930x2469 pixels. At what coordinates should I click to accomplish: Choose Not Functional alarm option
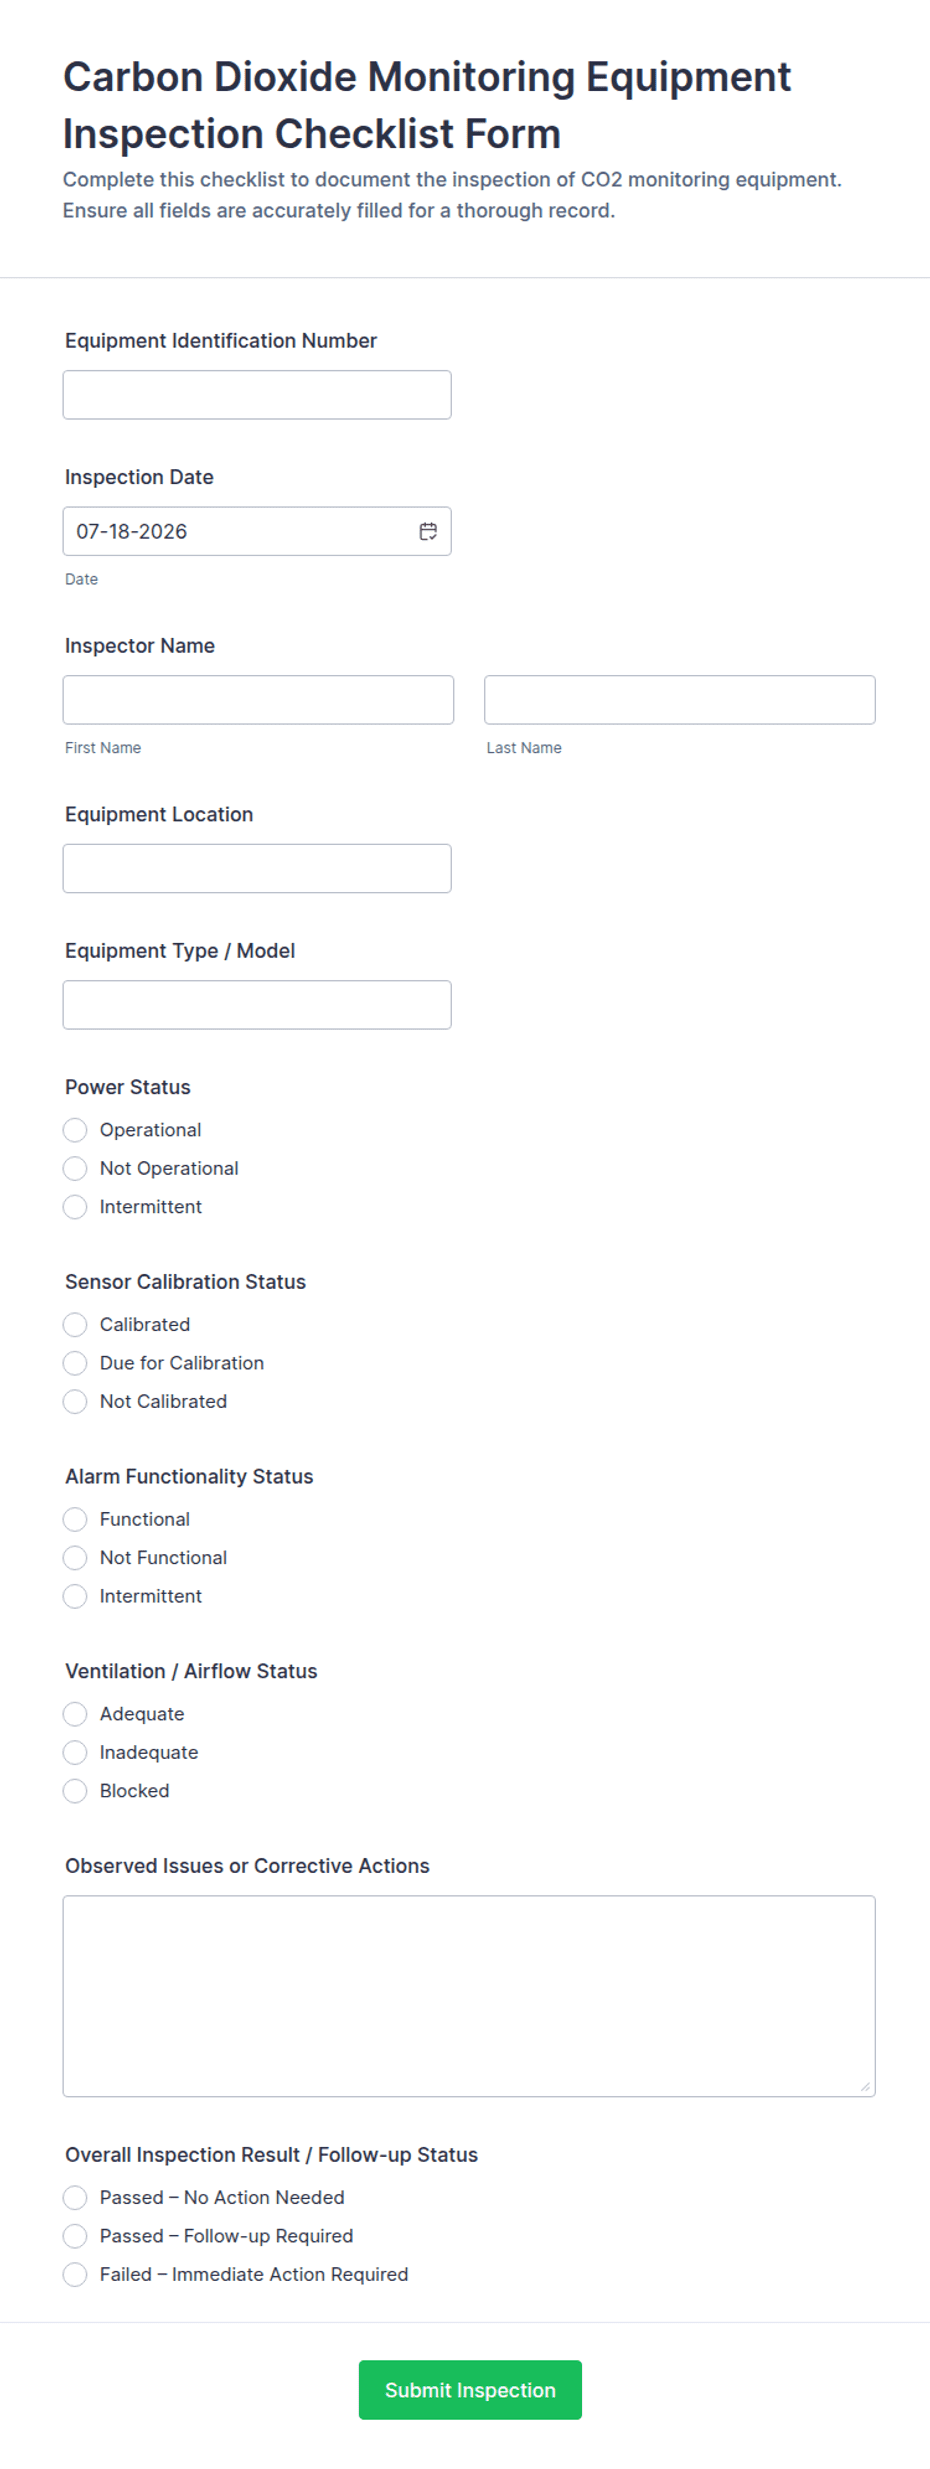click(x=75, y=1558)
